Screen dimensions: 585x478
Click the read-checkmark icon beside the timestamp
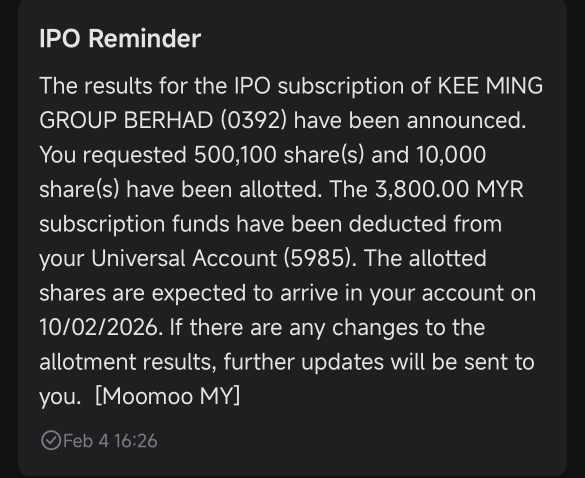tap(51, 440)
